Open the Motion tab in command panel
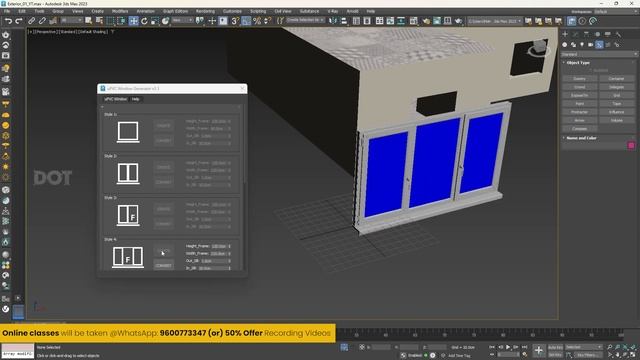This screenshot has height=360, width=640. [x=597, y=35]
